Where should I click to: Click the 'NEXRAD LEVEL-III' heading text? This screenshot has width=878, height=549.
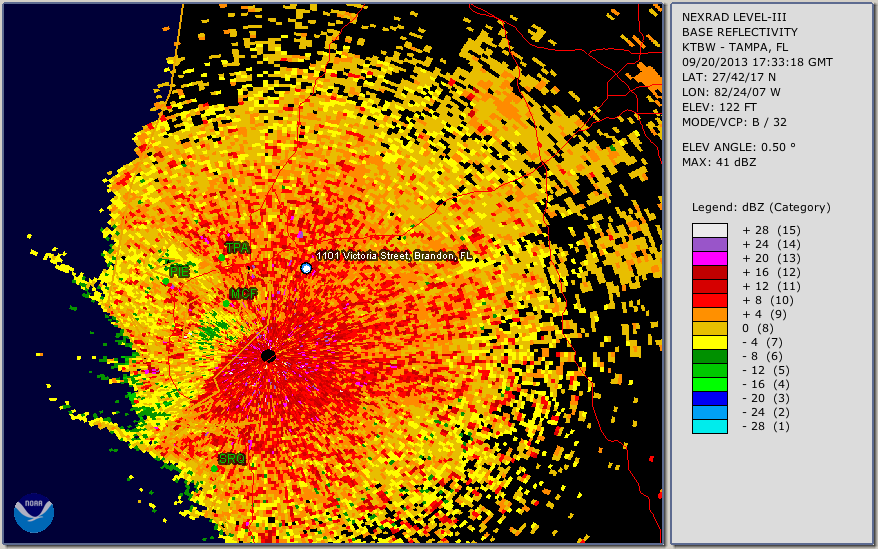734,17
